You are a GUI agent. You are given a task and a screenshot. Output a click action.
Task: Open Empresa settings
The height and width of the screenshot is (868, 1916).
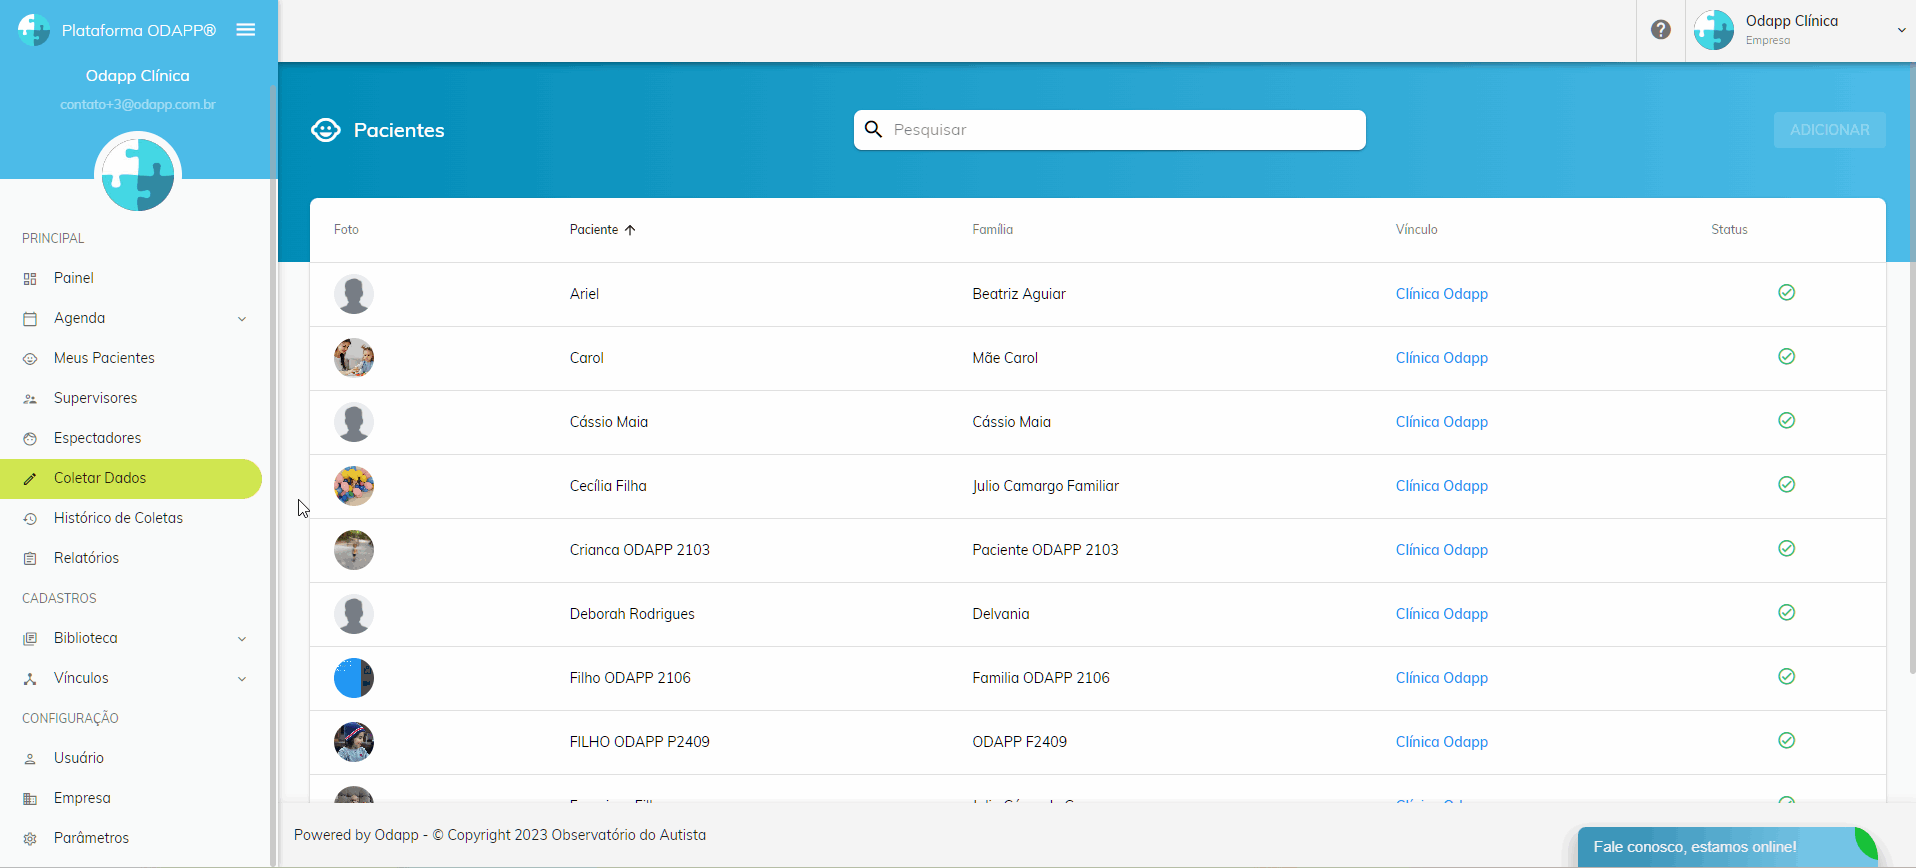pyautogui.click(x=131, y=798)
